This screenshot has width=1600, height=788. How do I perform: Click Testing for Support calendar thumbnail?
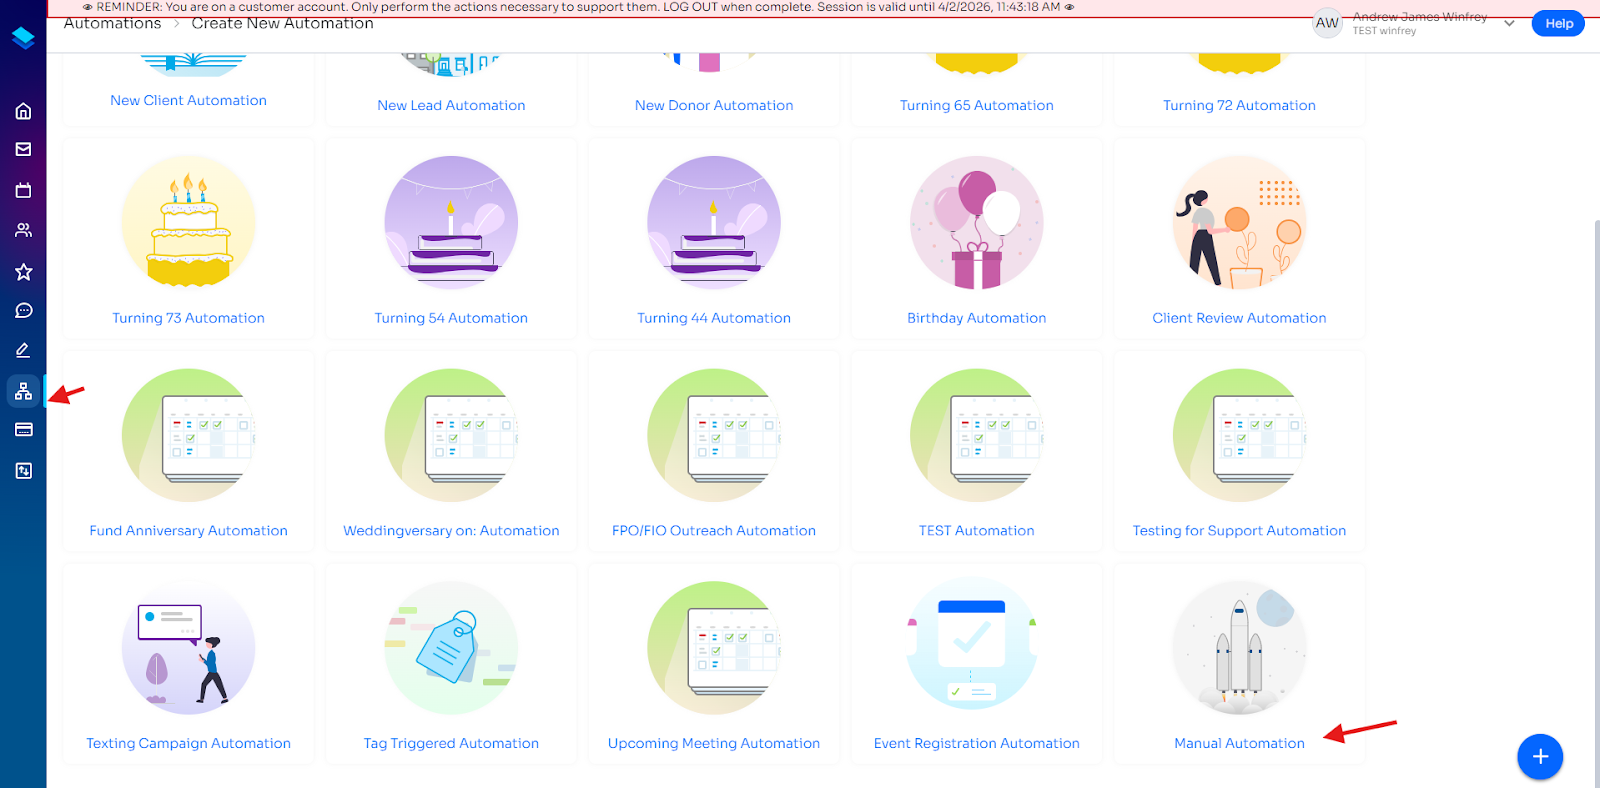(x=1239, y=435)
